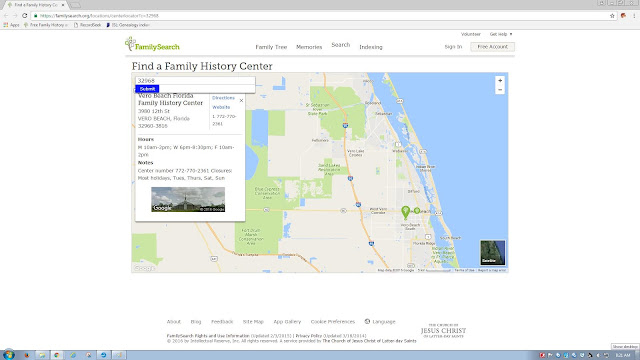Open the center's Website link
The height and width of the screenshot is (360, 640).
[221, 107]
